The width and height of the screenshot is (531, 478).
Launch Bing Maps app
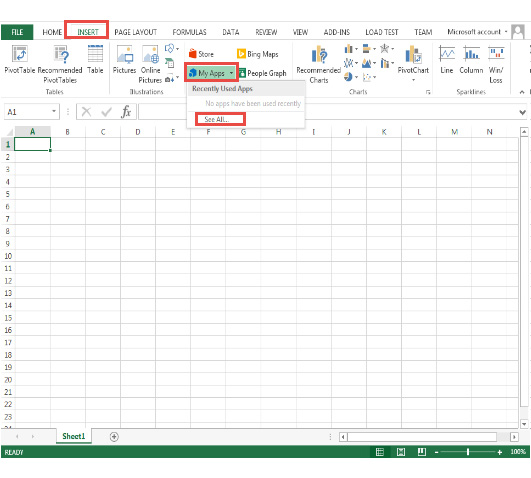[258, 54]
